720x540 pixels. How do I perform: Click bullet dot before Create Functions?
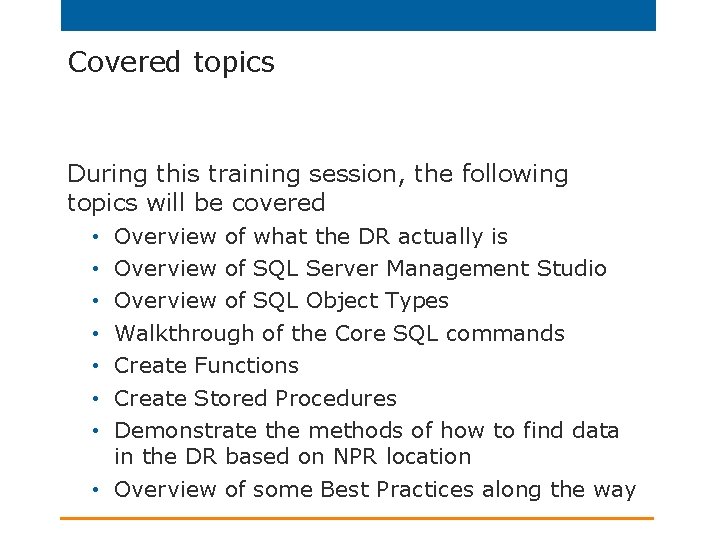[x=96, y=366]
